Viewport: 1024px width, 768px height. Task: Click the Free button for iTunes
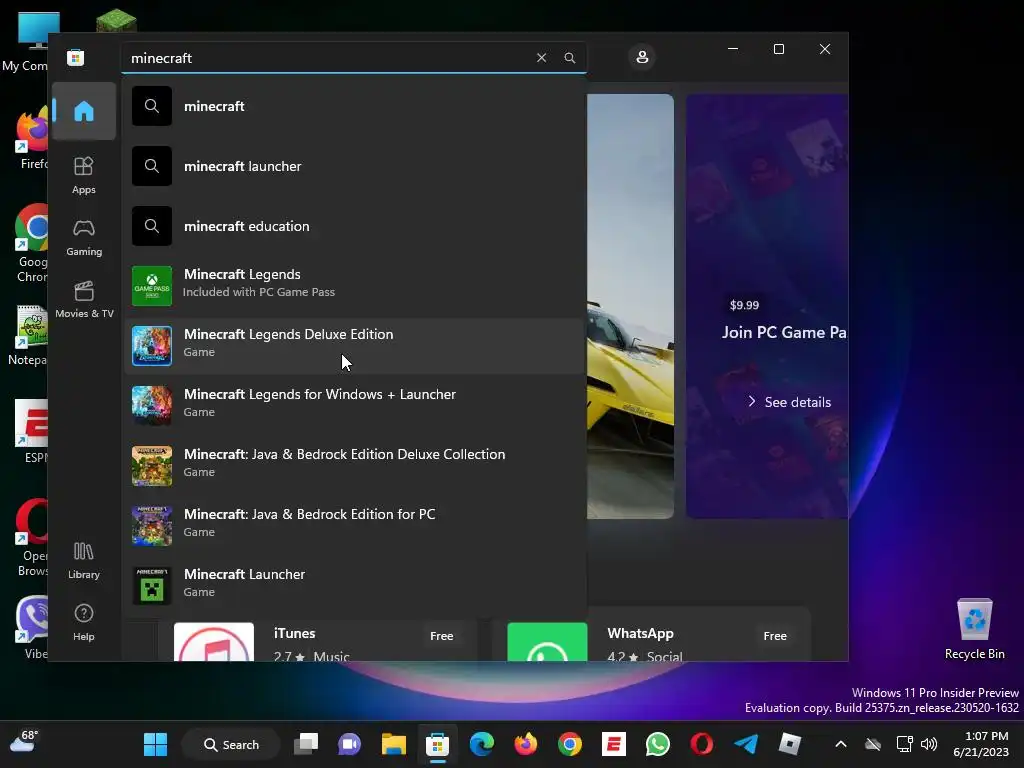pos(441,635)
